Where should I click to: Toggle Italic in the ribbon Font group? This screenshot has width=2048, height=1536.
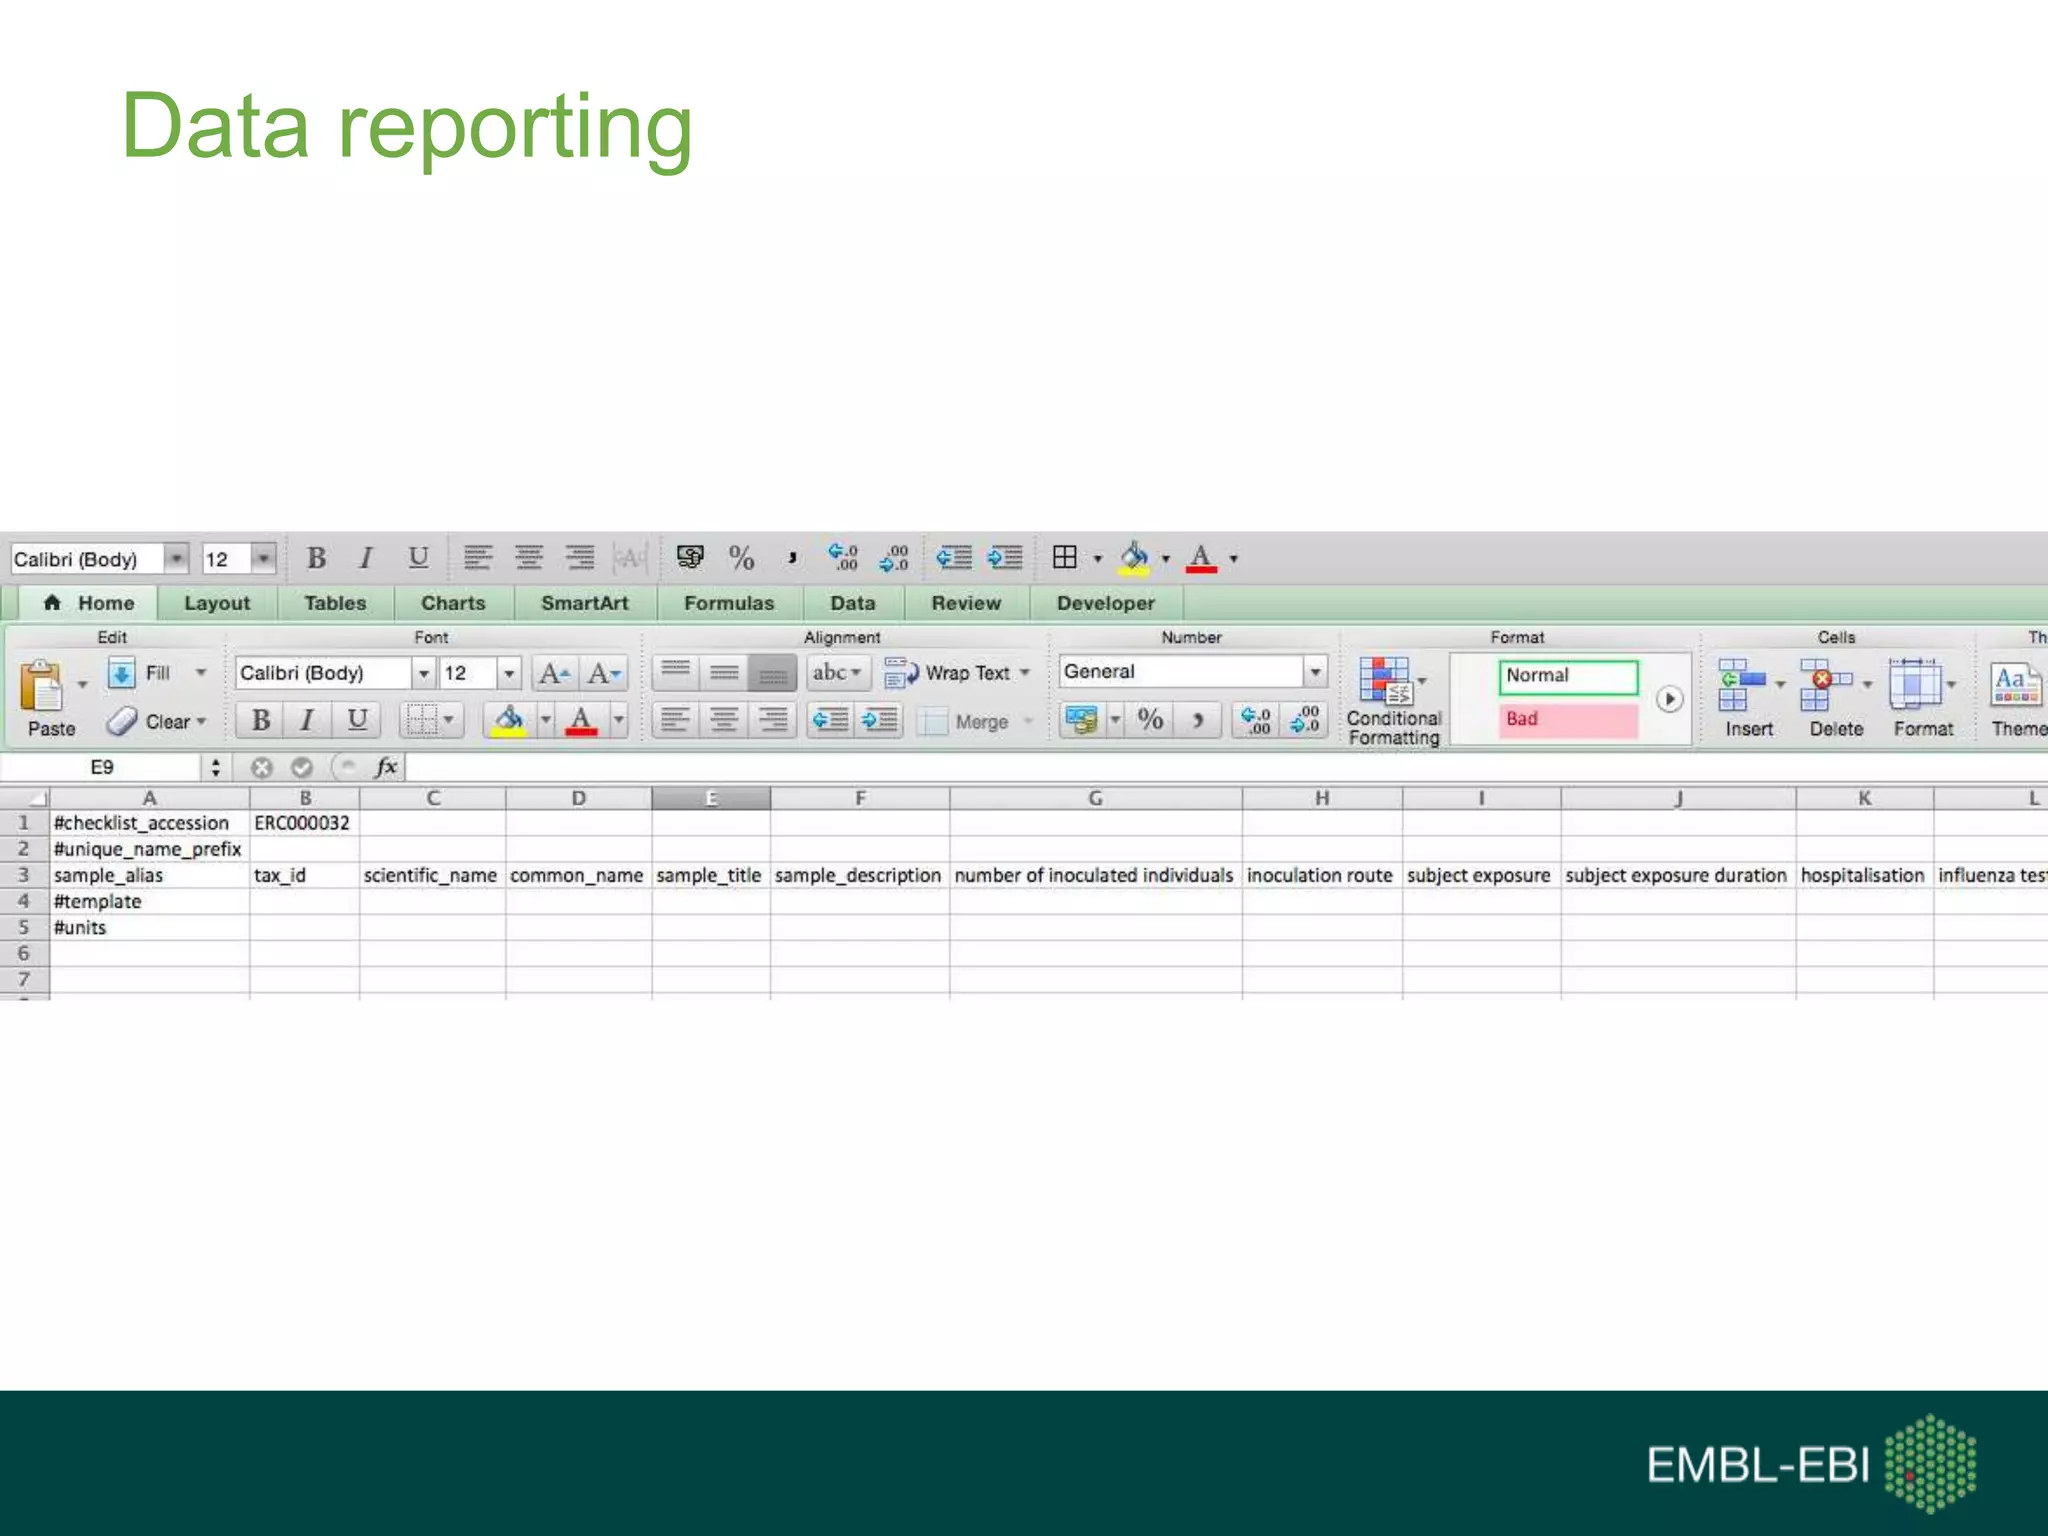308,720
